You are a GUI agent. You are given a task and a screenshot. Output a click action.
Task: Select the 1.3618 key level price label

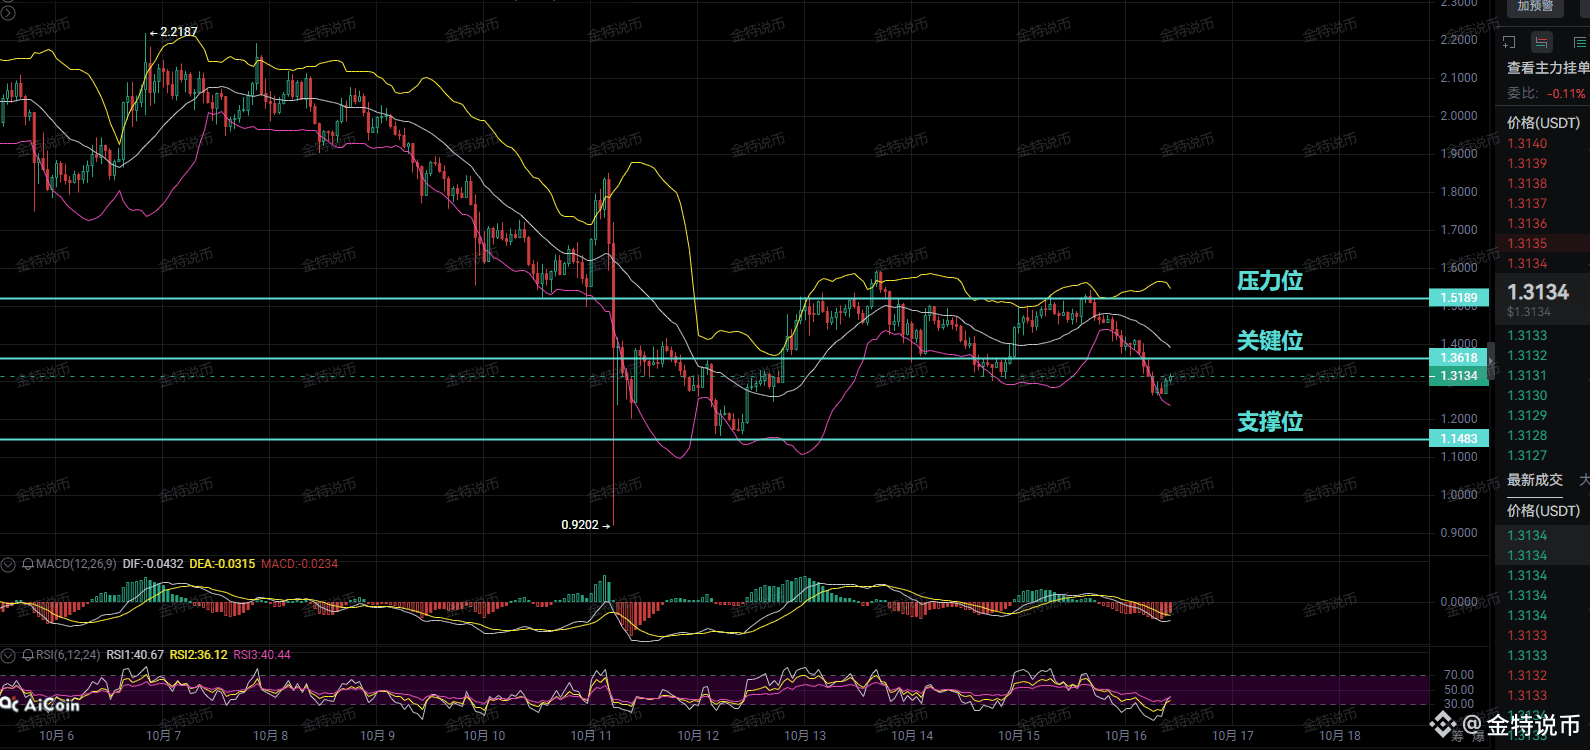pyautogui.click(x=1459, y=358)
